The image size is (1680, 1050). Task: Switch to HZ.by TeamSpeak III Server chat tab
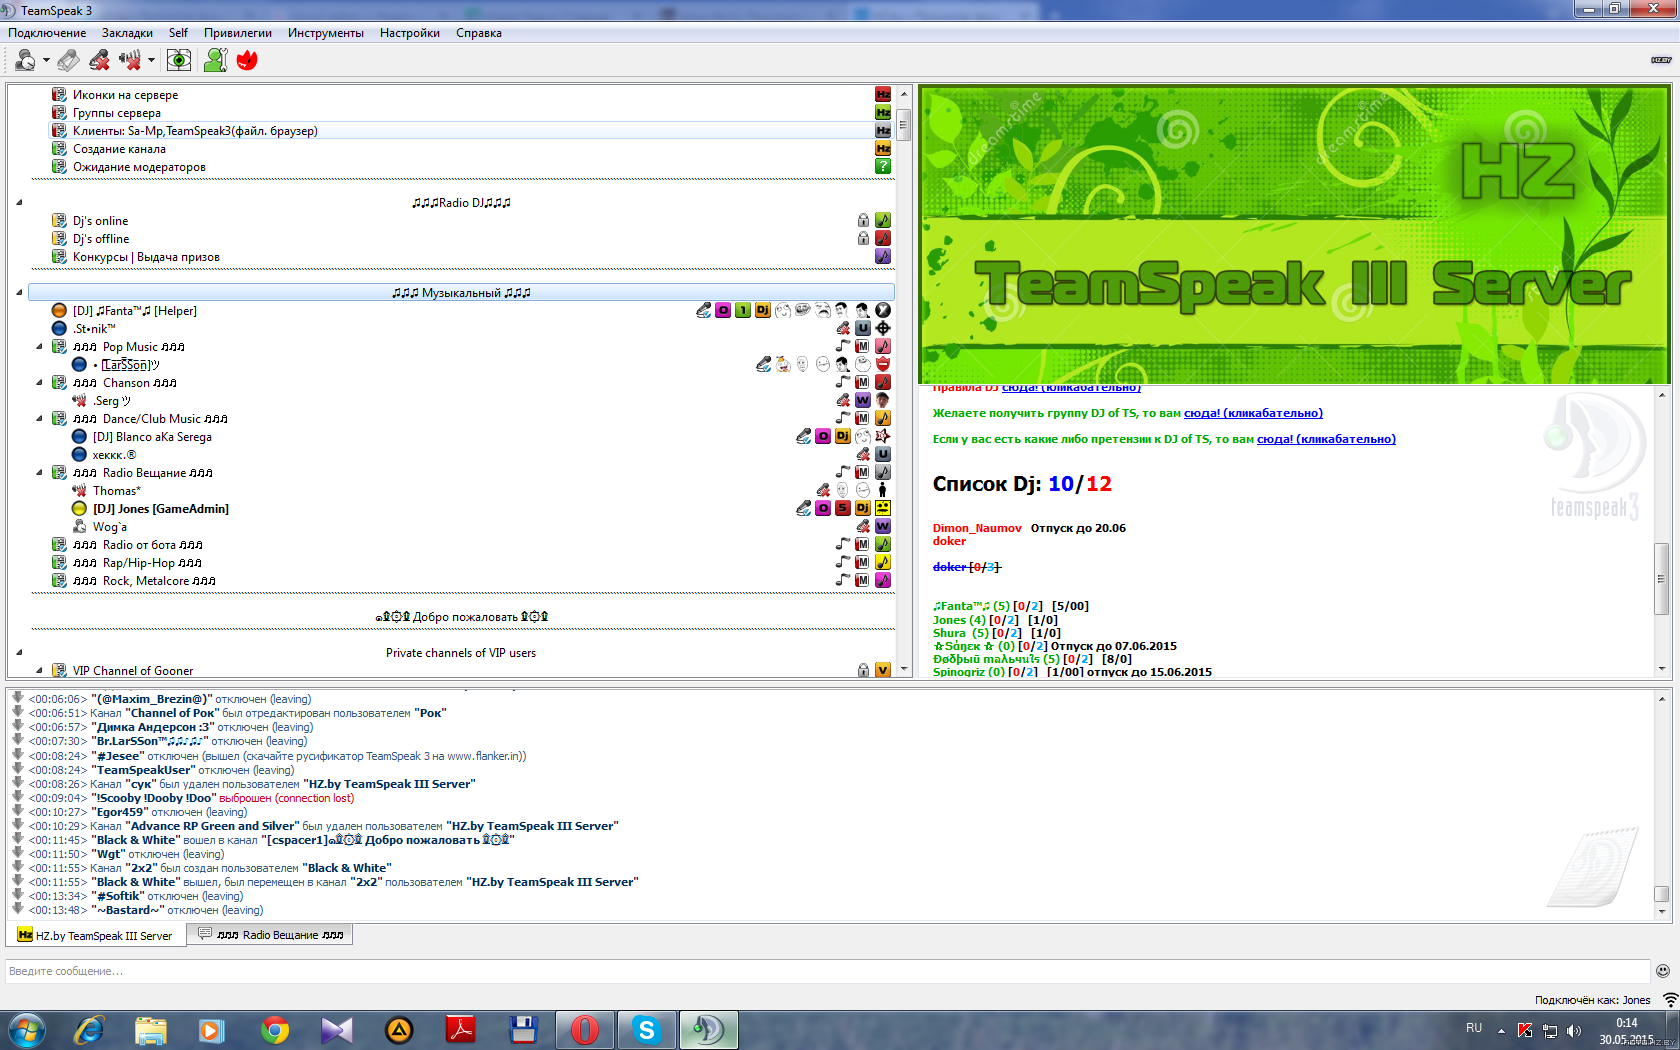96,936
